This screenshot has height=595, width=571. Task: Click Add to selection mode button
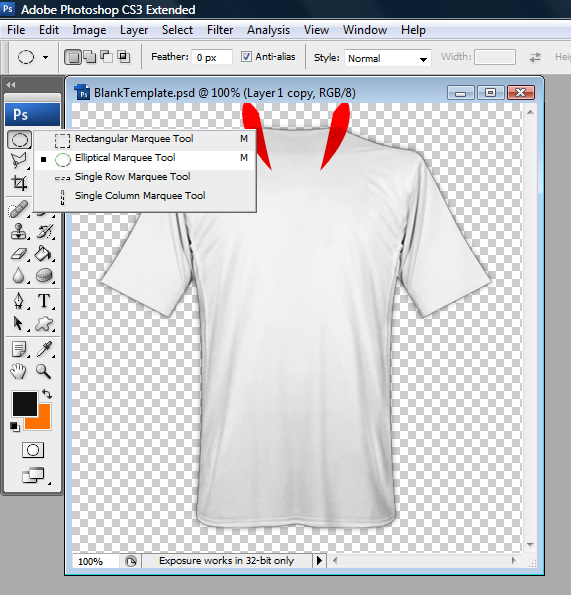[90, 57]
